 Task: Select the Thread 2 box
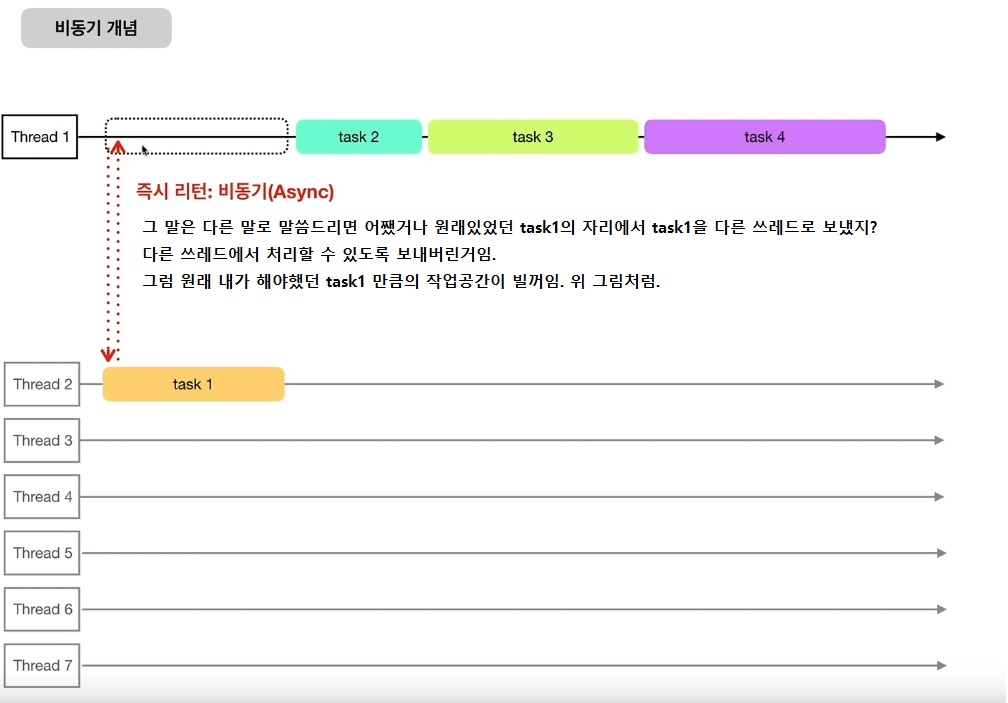click(x=42, y=385)
